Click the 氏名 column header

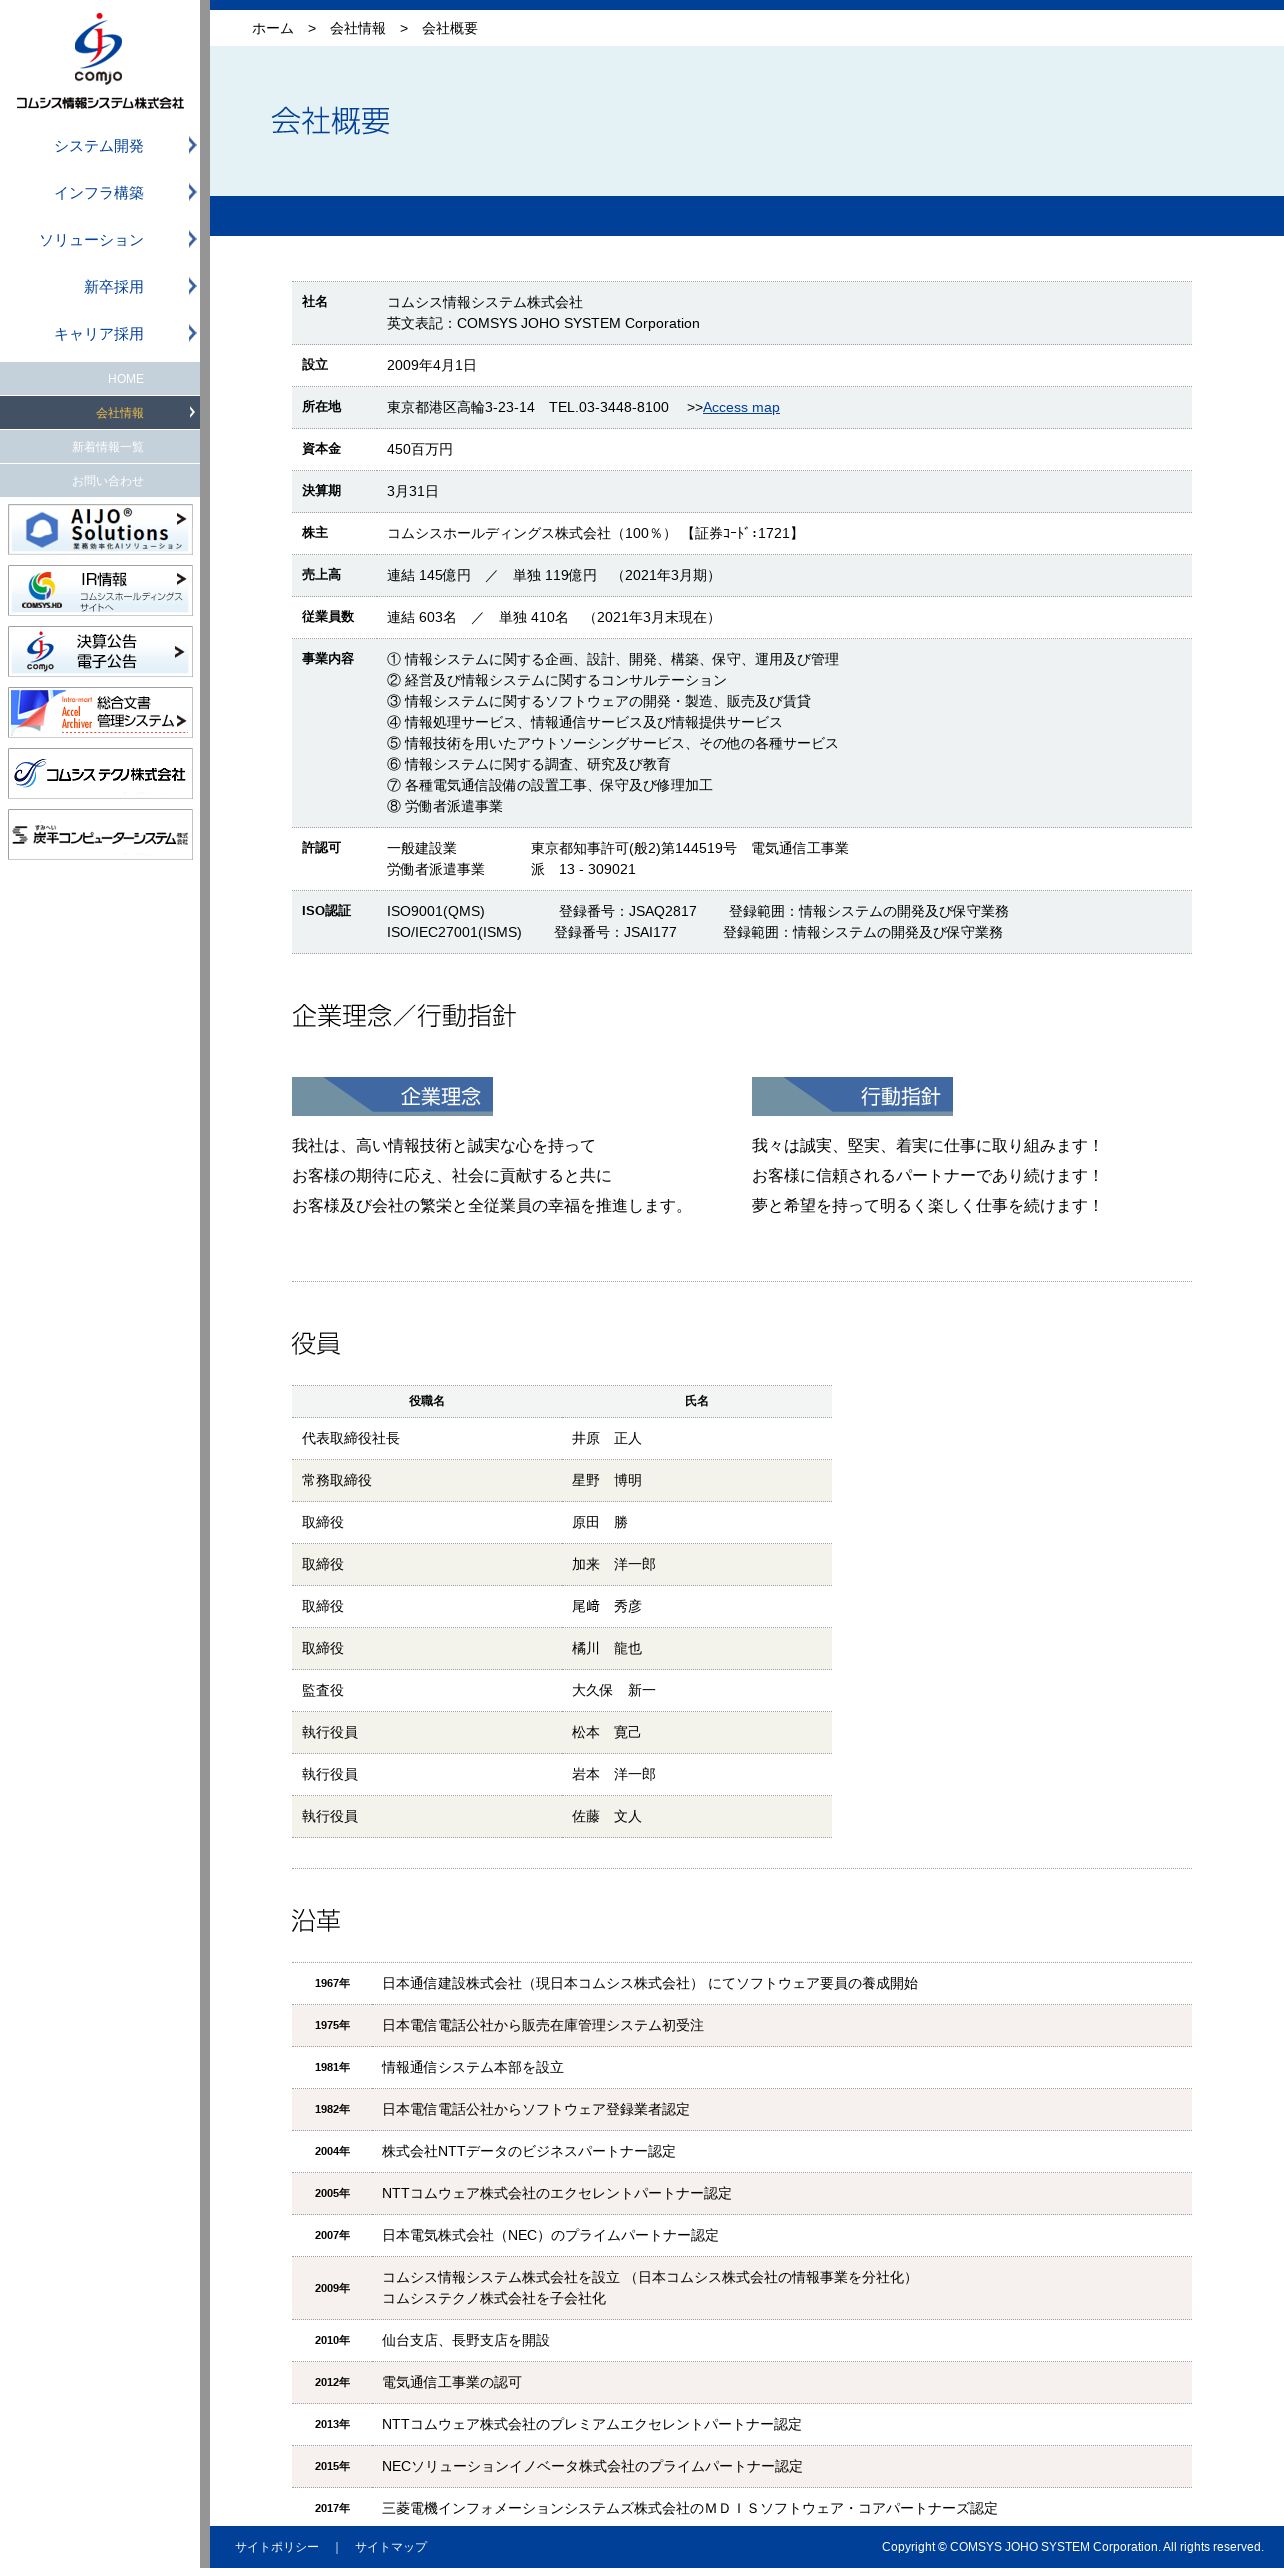pyautogui.click(x=697, y=1401)
